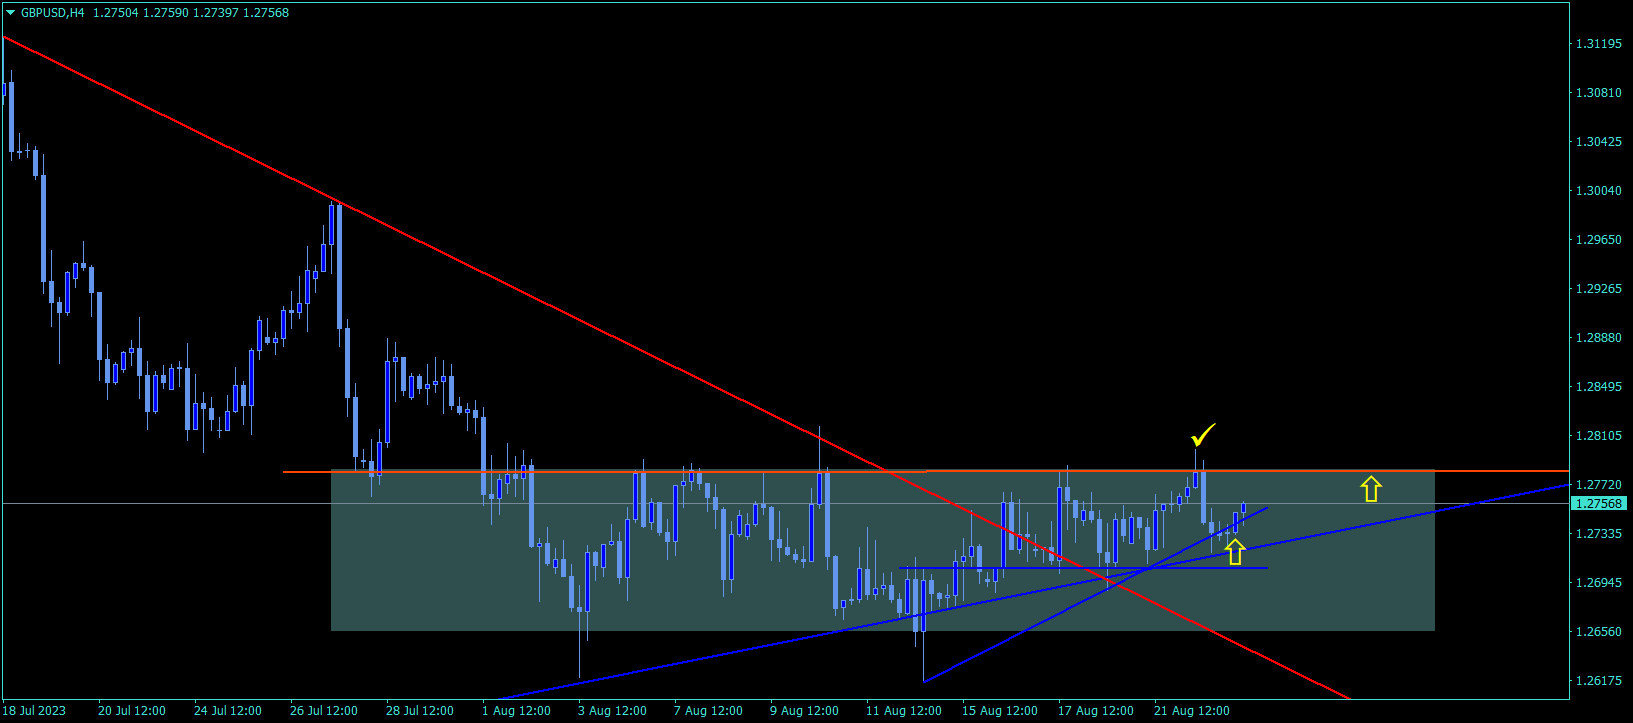Click price axis label 1.27720
Screen dimensions: 1633x723
coord(1599,485)
